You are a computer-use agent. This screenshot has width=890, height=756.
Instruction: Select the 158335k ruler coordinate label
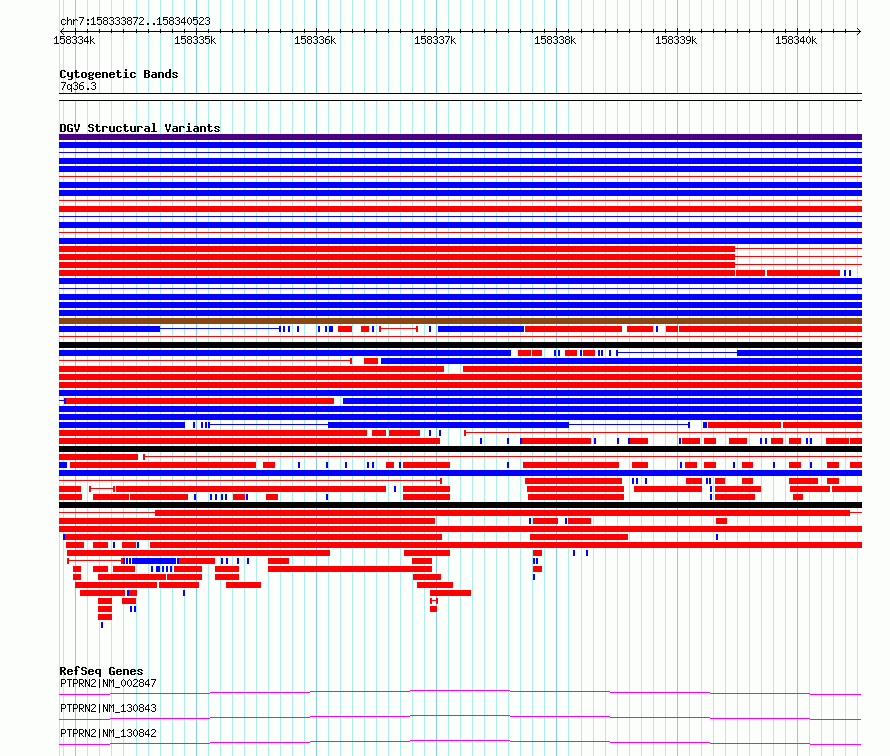pos(195,40)
